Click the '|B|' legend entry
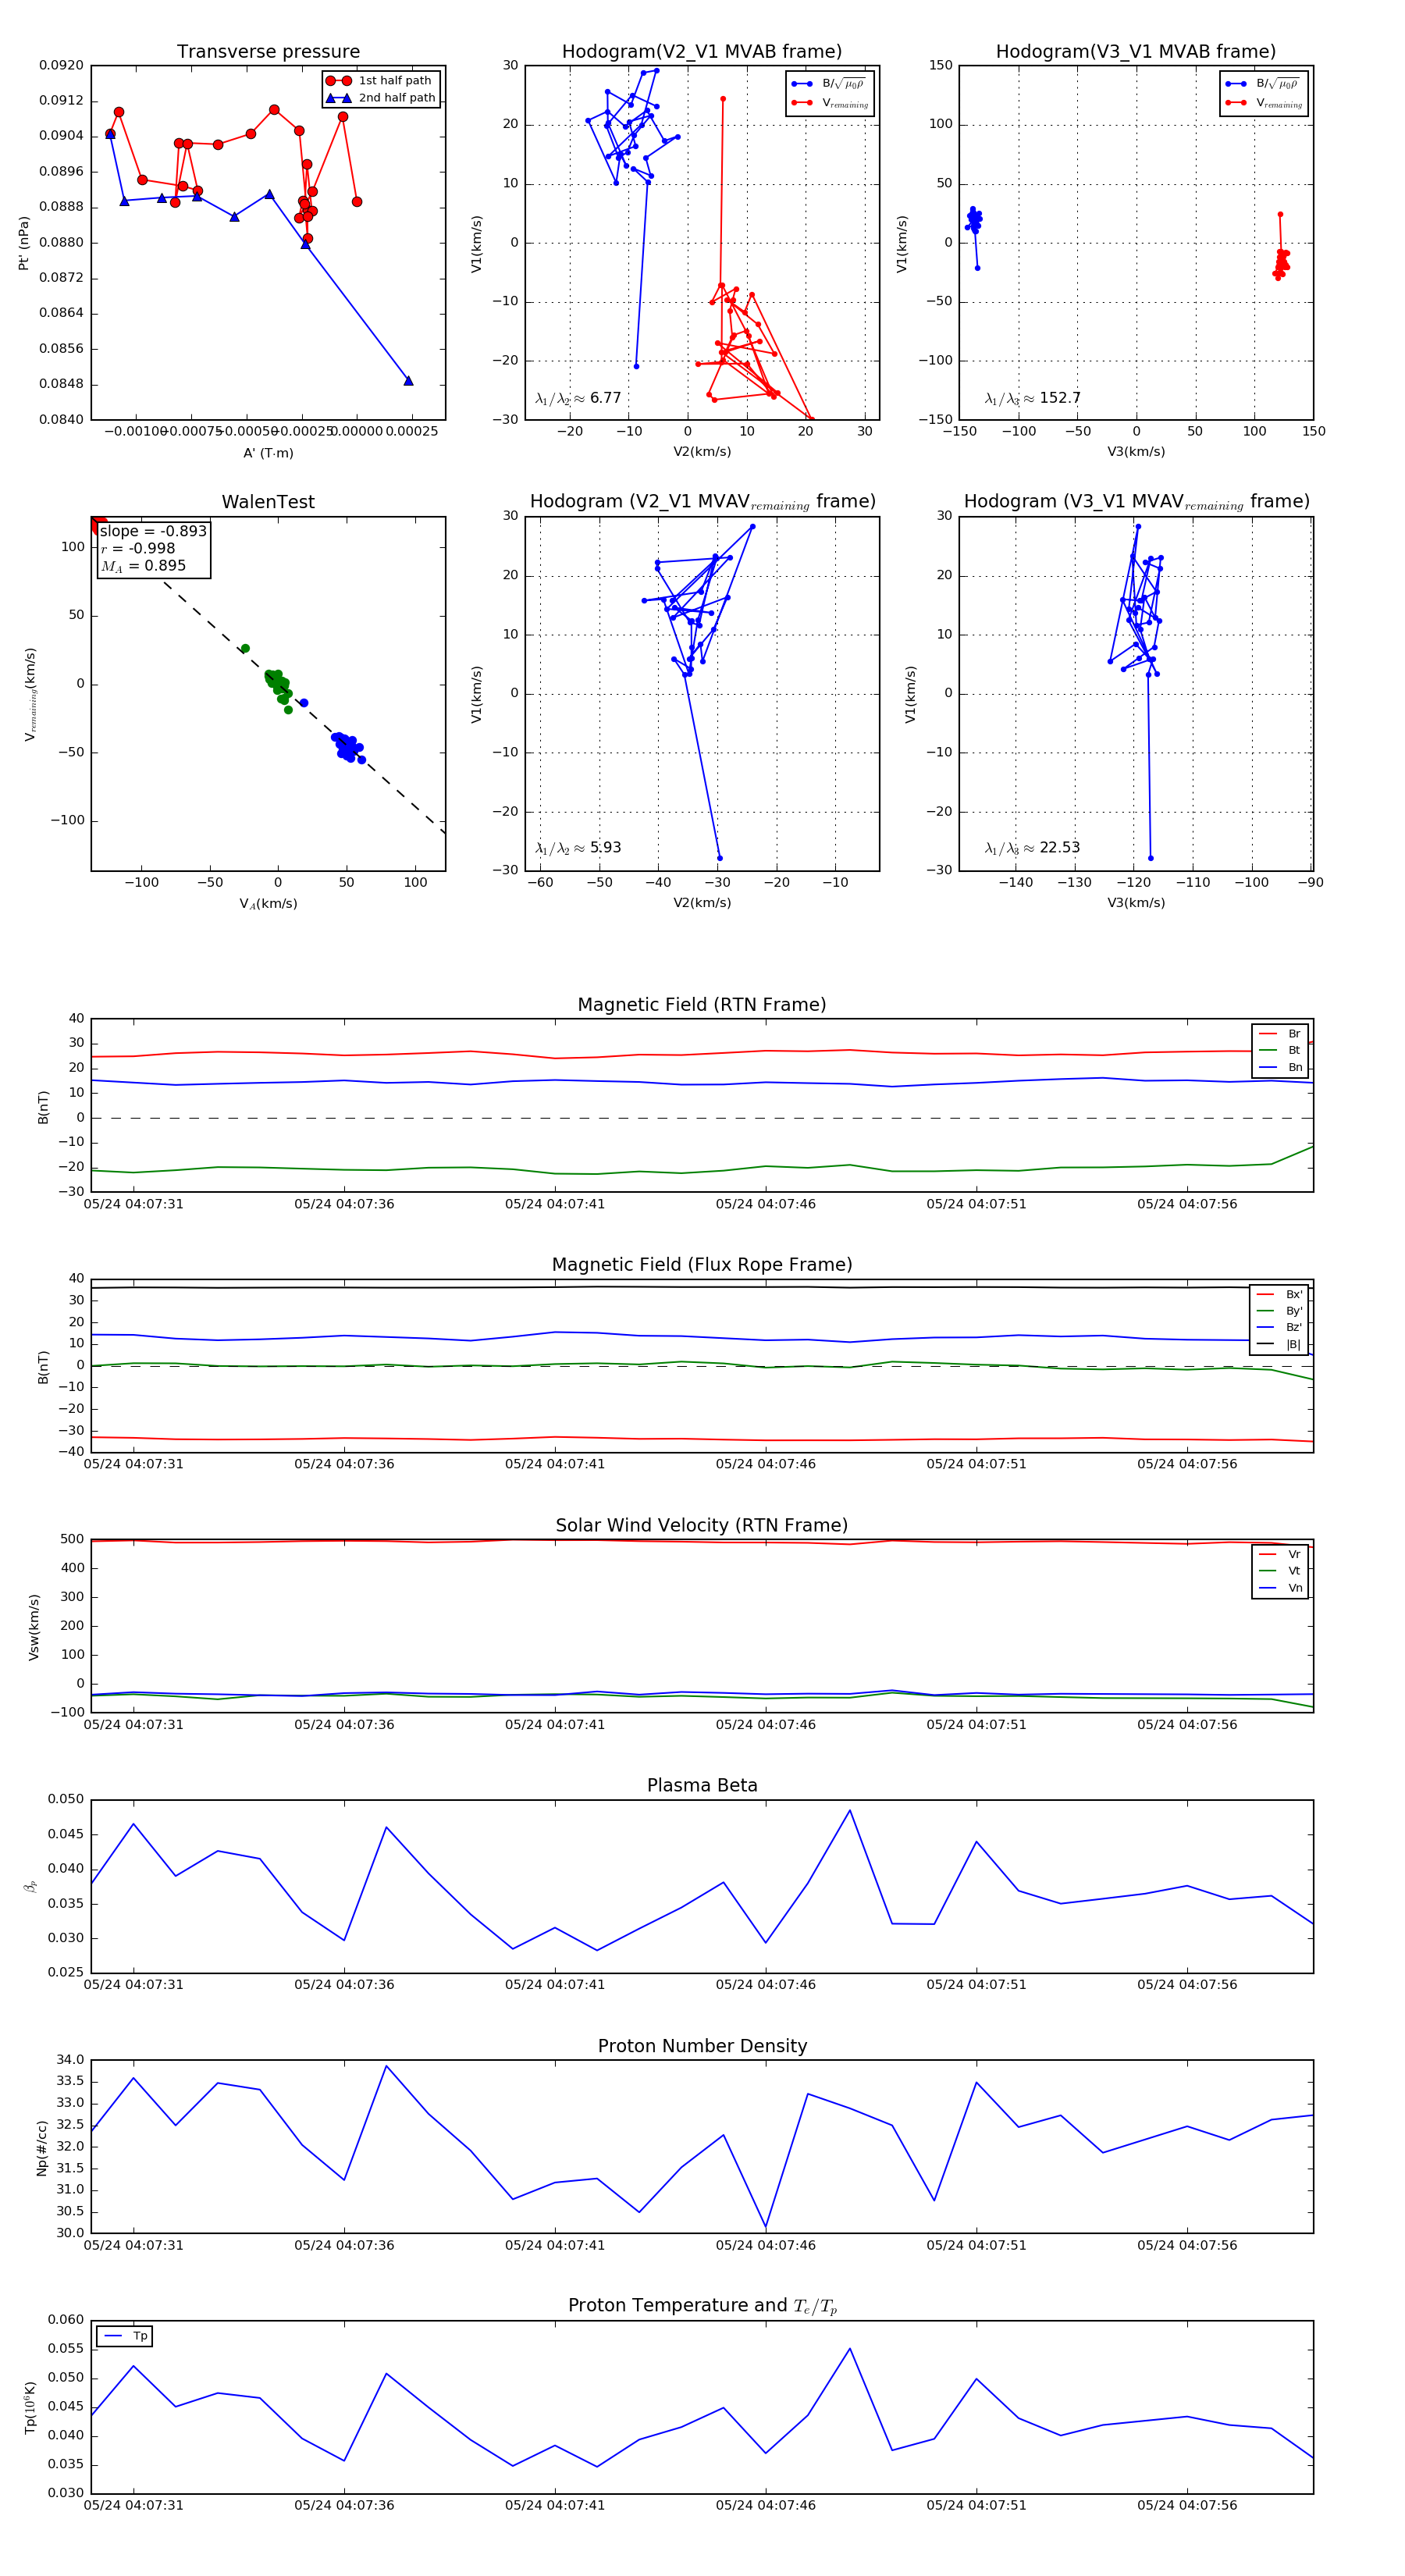The height and width of the screenshot is (2576, 1405). (1279, 1344)
